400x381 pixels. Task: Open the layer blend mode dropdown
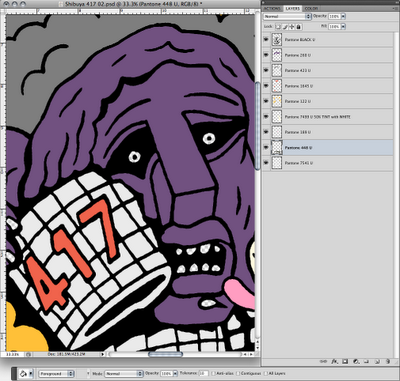(287, 16)
